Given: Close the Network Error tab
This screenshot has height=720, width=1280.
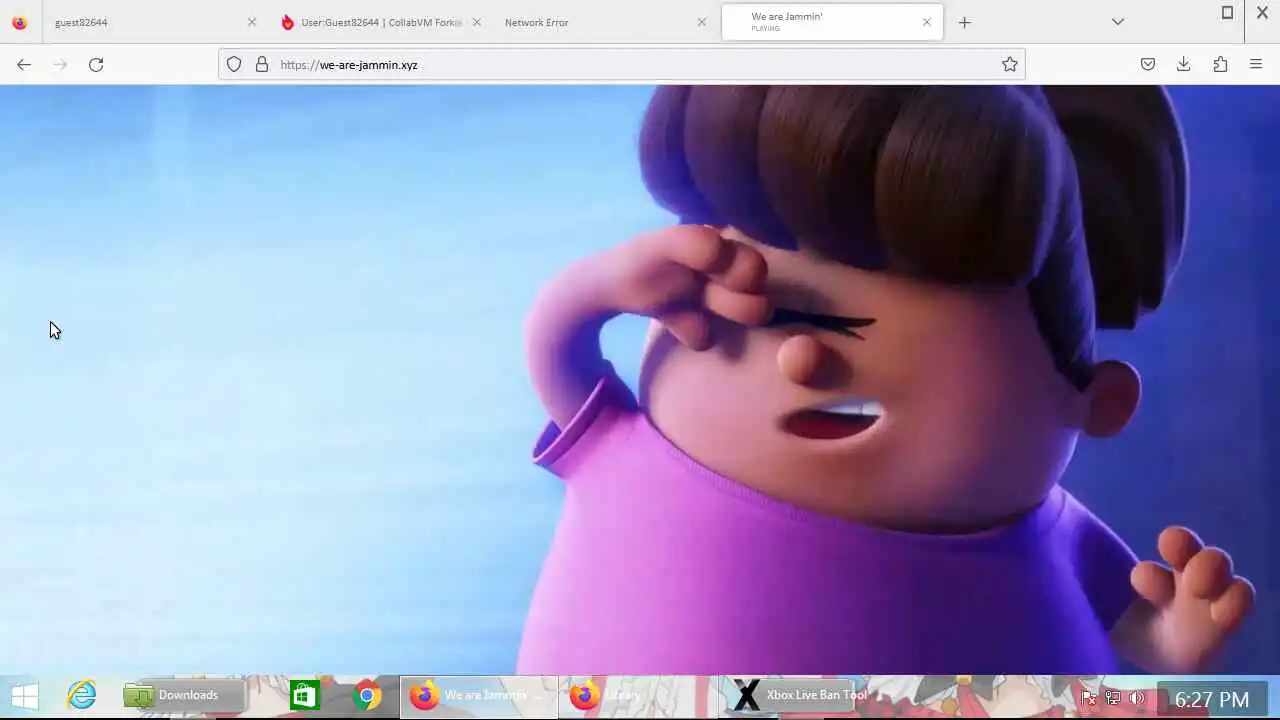Looking at the screenshot, I should [x=701, y=22].
